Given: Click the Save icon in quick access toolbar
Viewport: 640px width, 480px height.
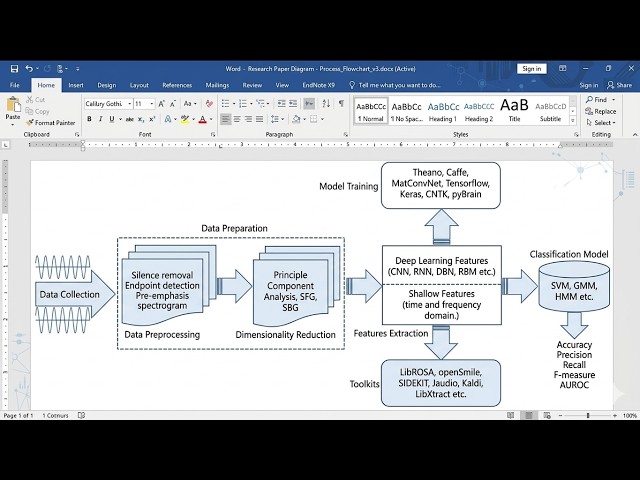Looking at the screenshot, I should (x=14, y=69).
